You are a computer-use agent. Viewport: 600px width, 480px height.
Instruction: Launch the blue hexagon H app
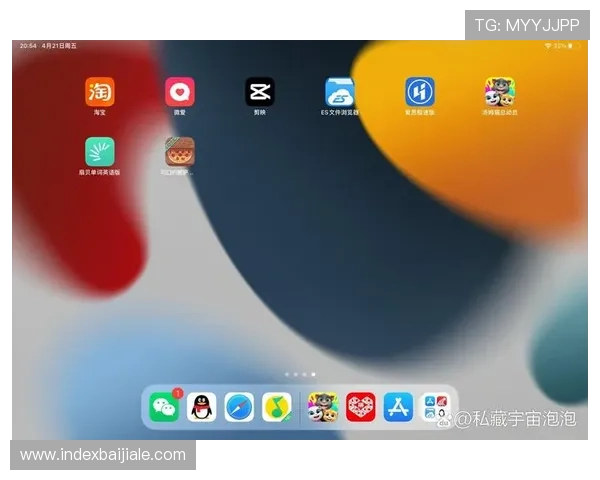click(420, 92)
